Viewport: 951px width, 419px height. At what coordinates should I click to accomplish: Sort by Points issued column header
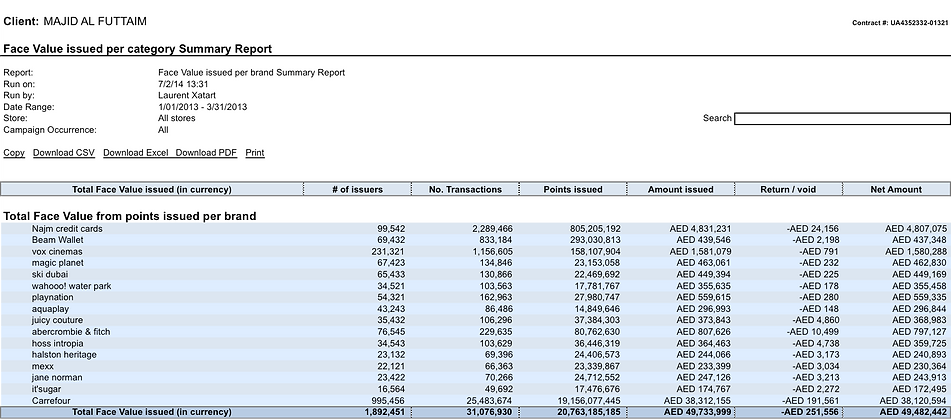point(573,189)
